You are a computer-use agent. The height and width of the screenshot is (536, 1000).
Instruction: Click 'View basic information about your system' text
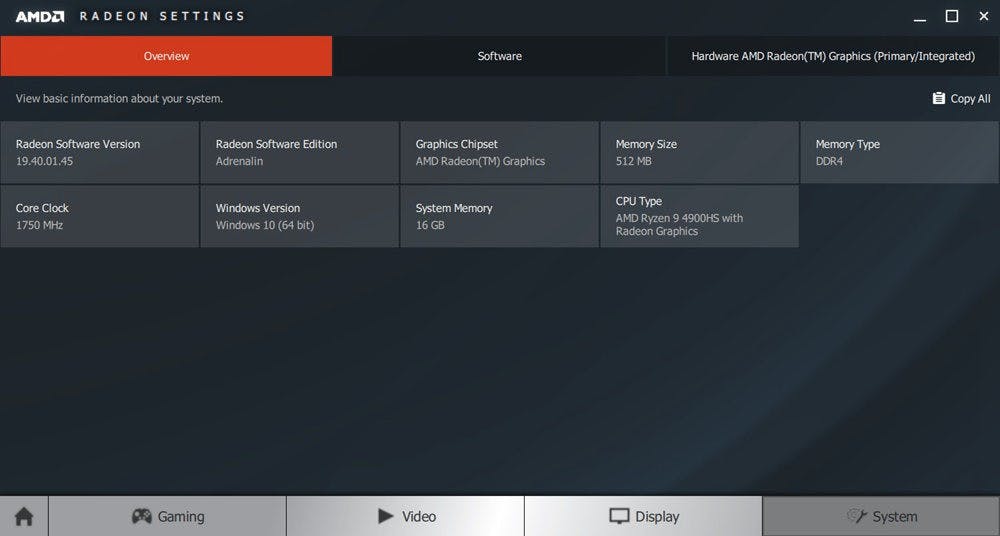point(119,99)
